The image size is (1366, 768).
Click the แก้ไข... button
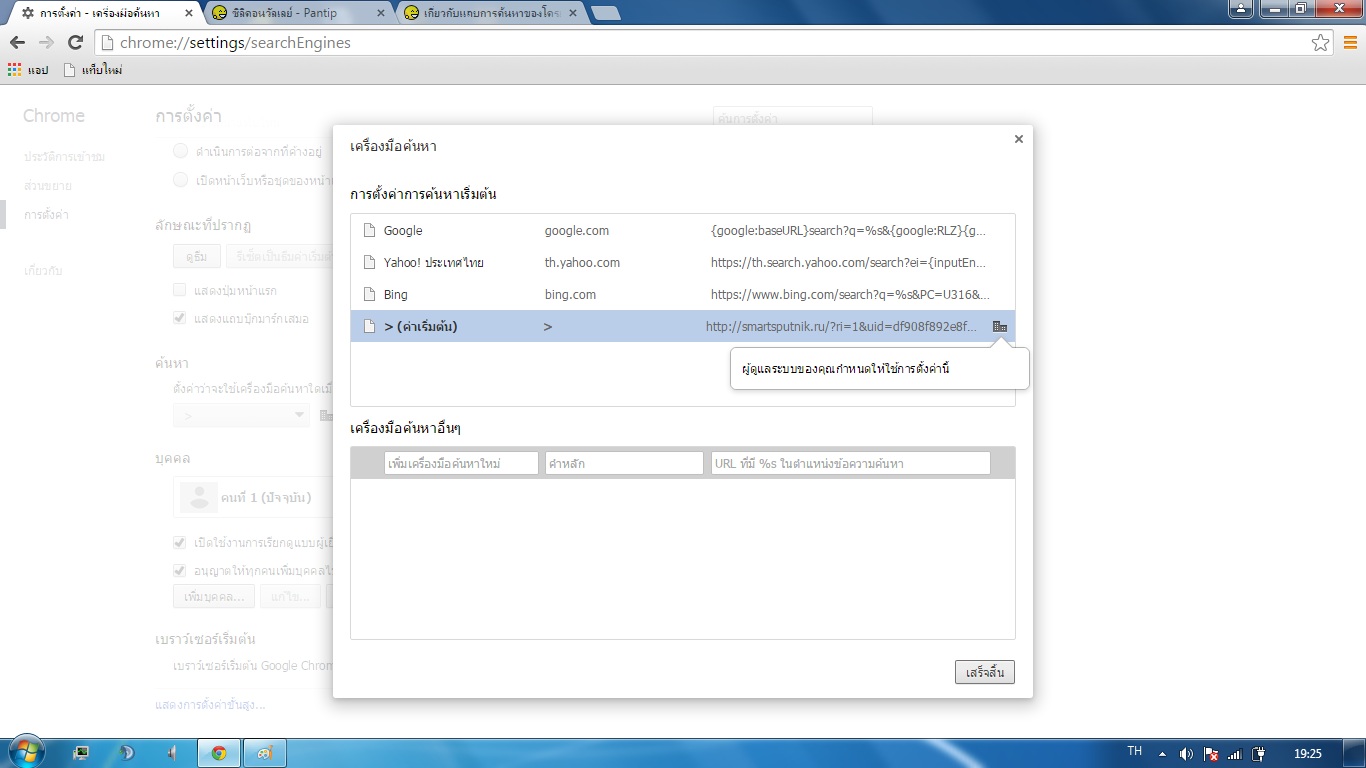tap(290, 597)
